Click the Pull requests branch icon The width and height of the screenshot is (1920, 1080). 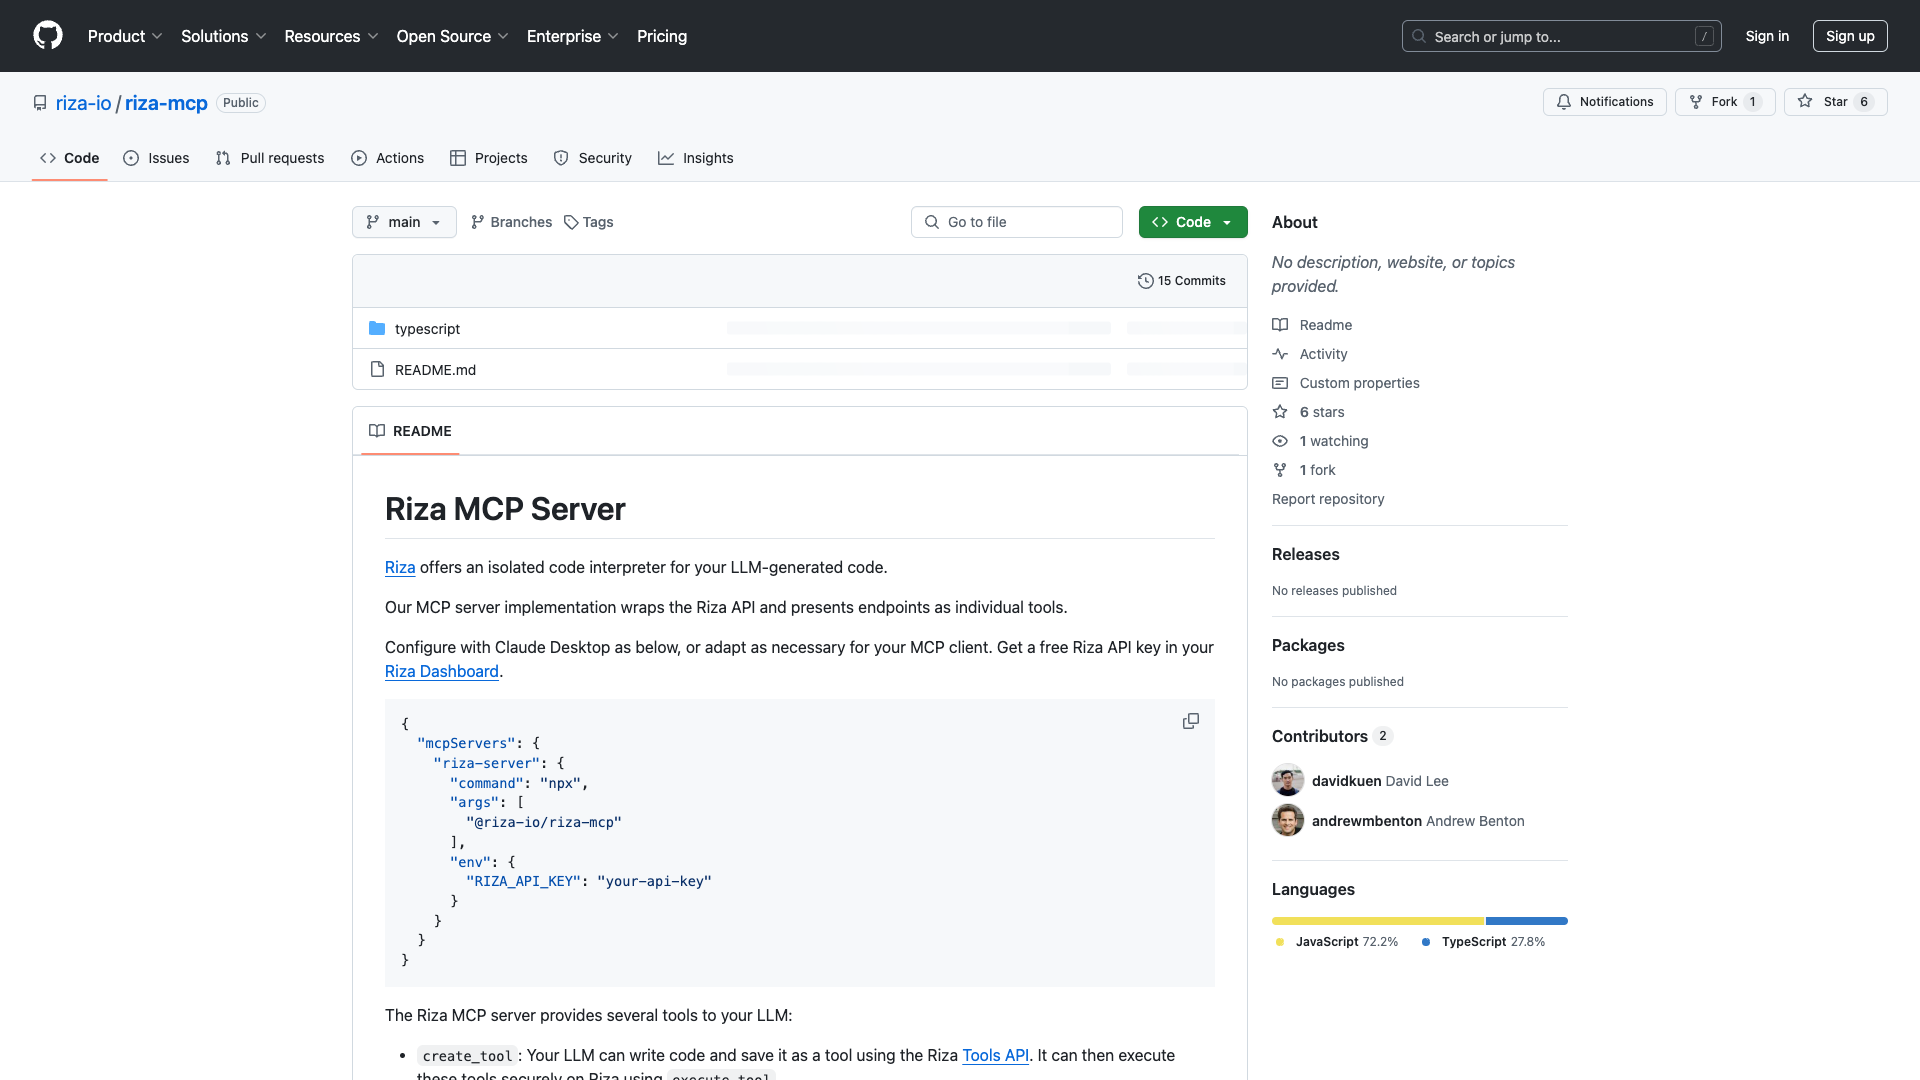224,158
